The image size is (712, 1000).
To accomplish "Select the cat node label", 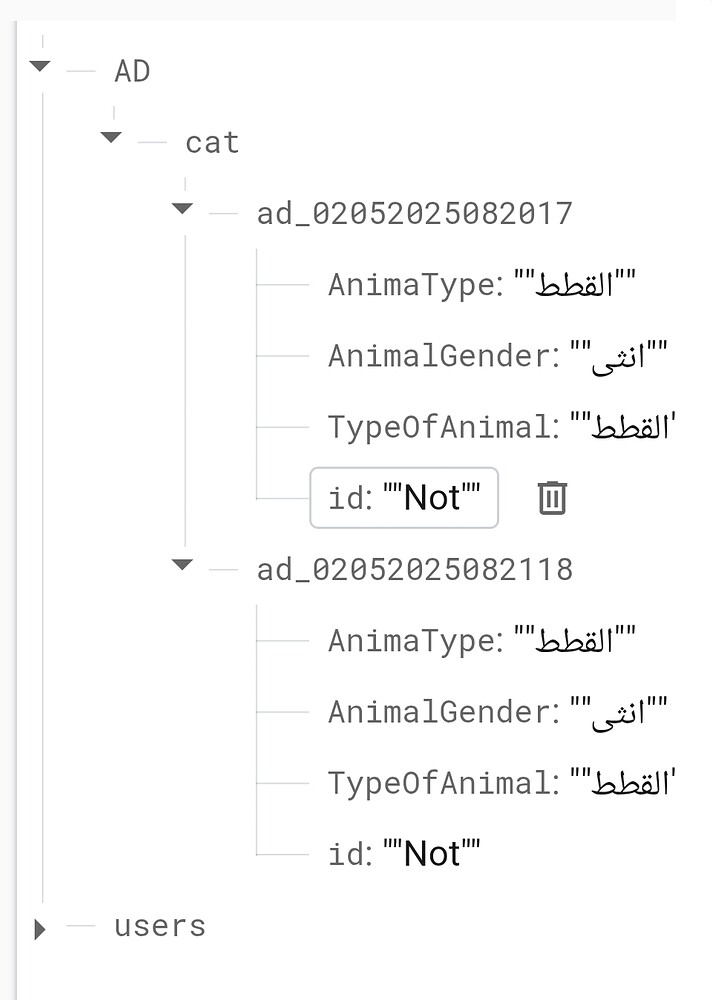I will point(212,142).
